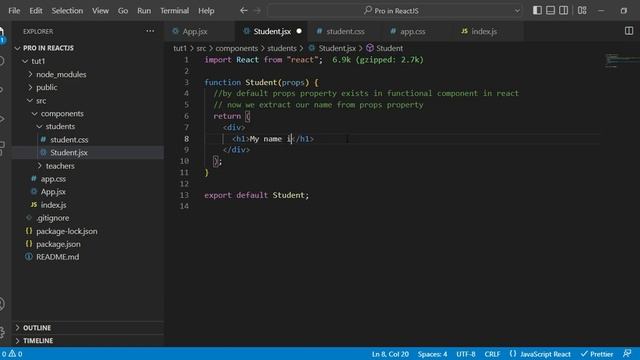Split the editor to the right
The width and height of the screenshot is (640, 360).
(x=629, y=31)
